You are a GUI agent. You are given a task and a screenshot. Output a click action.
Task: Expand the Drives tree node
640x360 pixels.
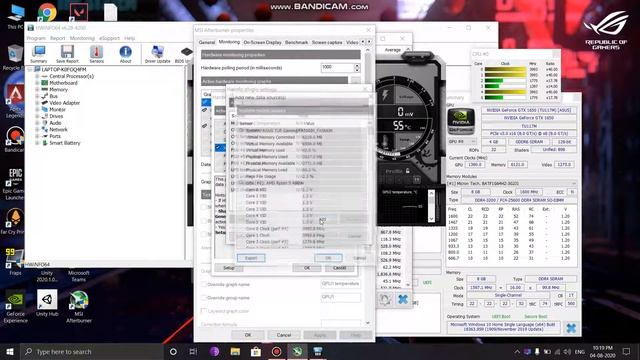point(37,116)
